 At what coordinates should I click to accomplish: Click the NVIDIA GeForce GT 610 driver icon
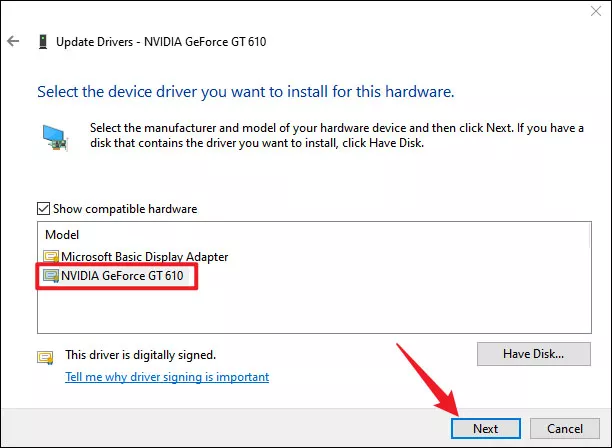click(51, 276)
